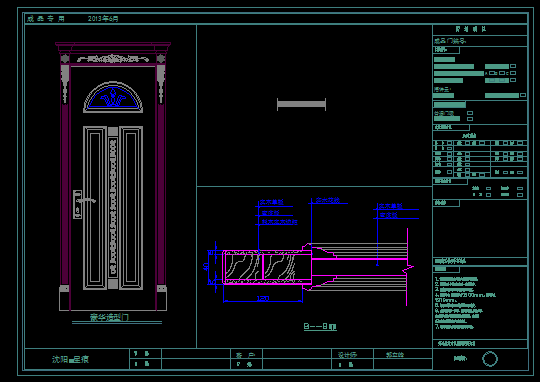The width and height of the screenshot is (540, 382).
Task: Select the carved ornament on the door lintel
Action: coord(113,59)
